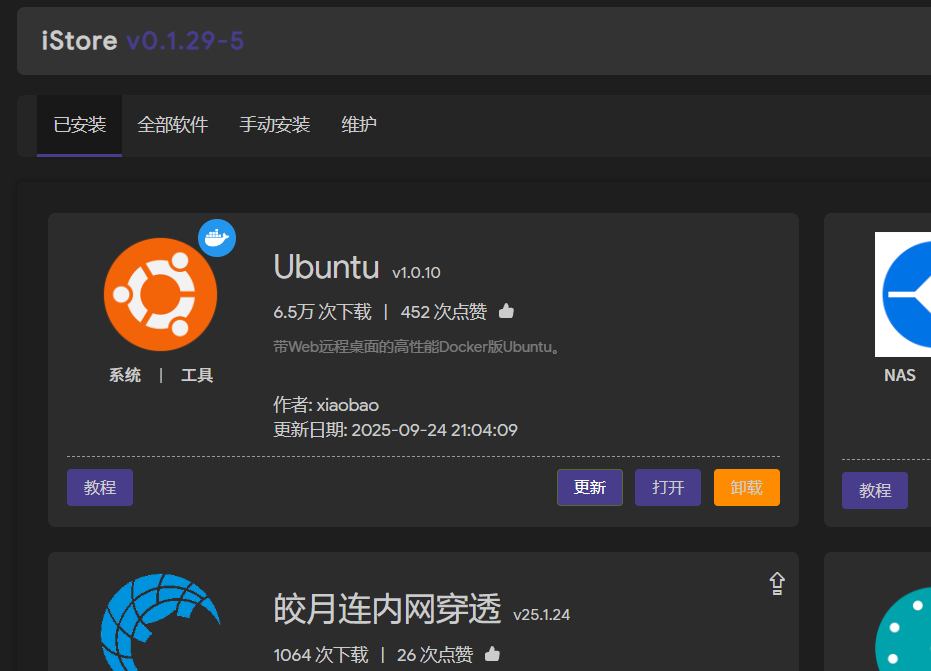This screenshot has height=671, width=931.
Task: Click the 系统 category tag under Ubuntu
Action: pos(125,376)
